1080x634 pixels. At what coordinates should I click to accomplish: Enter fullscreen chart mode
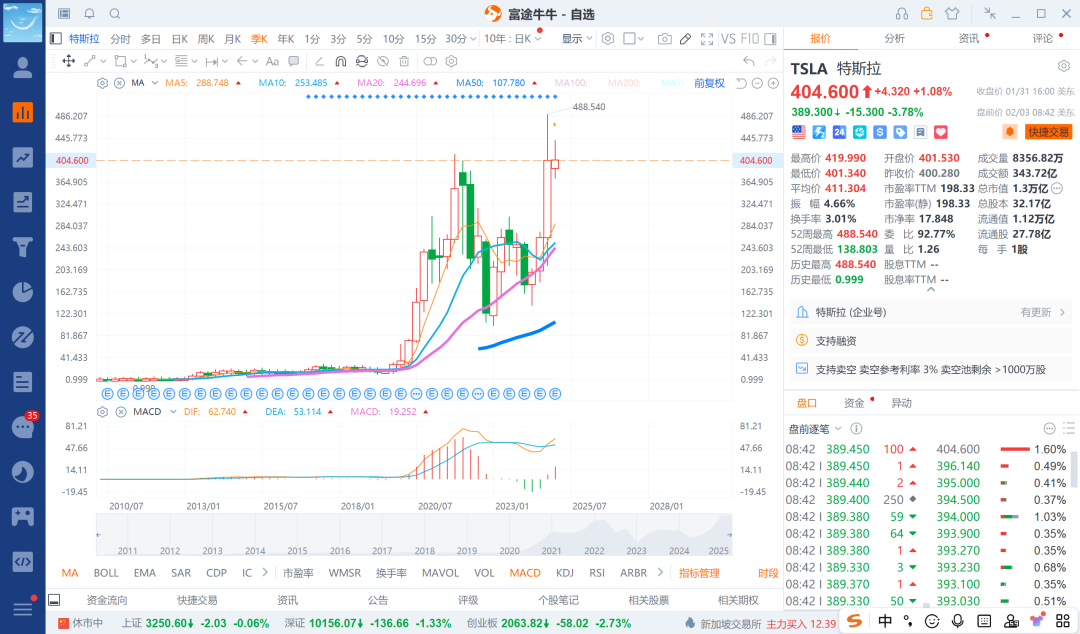(x=707, y=39)
